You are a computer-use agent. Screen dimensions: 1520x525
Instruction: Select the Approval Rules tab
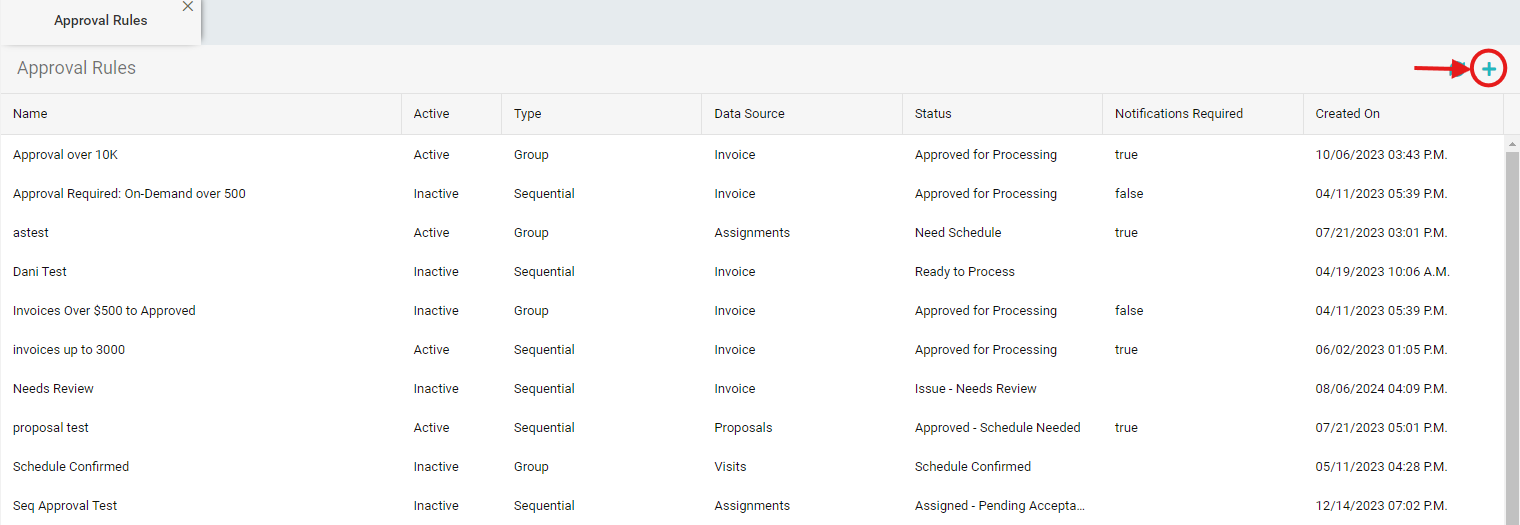point(100,21)
